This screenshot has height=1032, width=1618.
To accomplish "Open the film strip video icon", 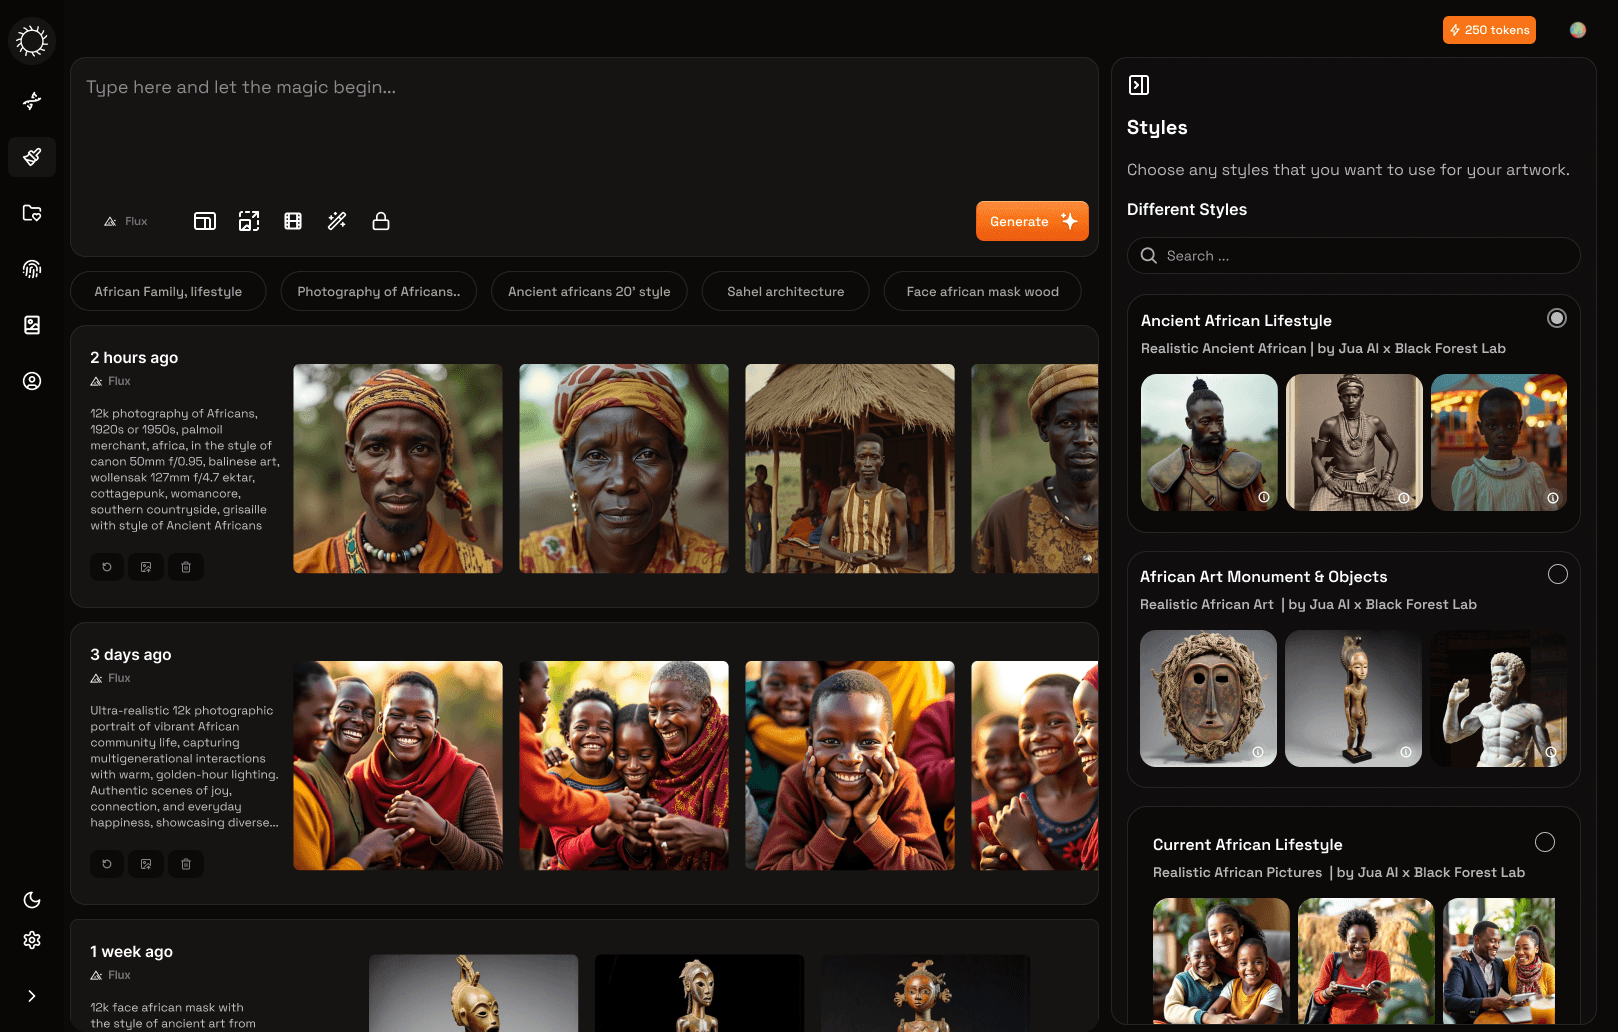I will click(293, 221).
